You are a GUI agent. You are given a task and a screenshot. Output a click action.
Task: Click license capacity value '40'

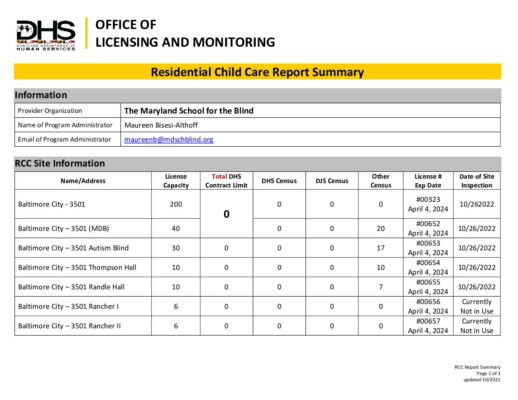(176, 228)
